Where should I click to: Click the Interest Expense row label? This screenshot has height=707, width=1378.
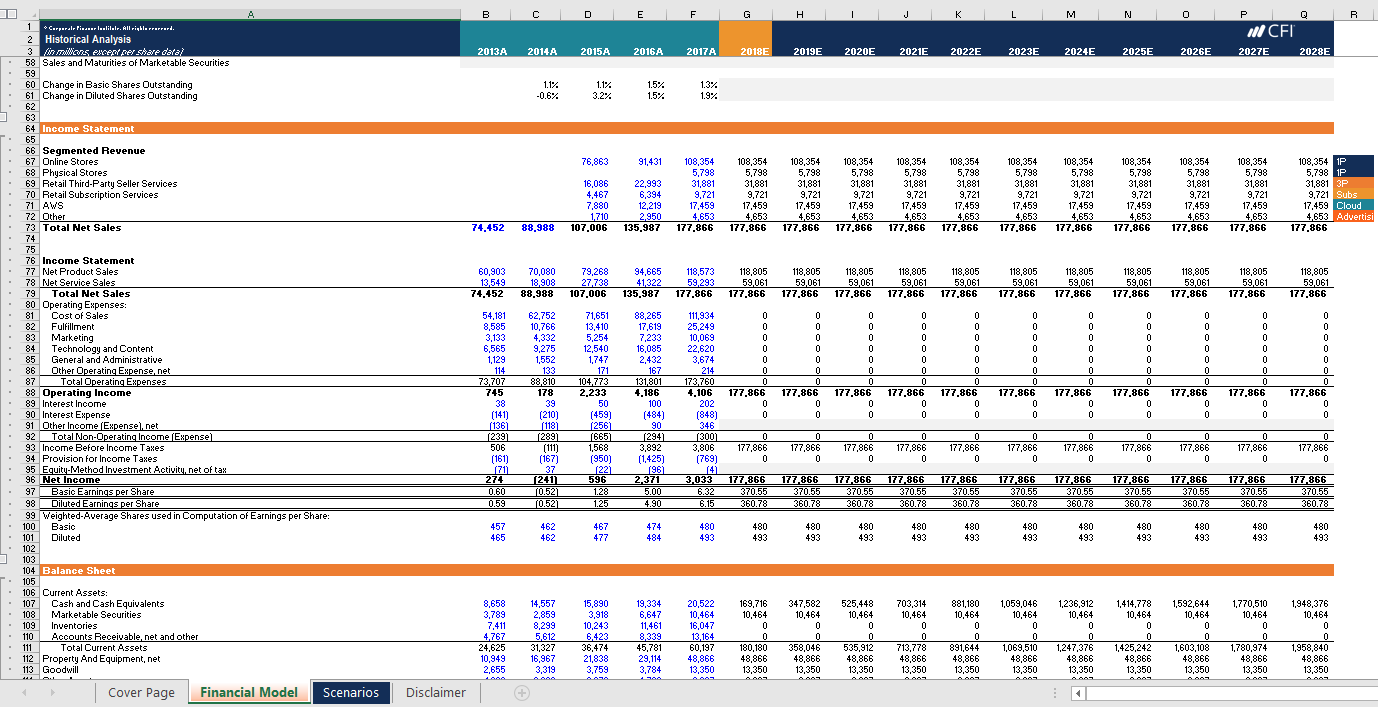coord(76,414)
